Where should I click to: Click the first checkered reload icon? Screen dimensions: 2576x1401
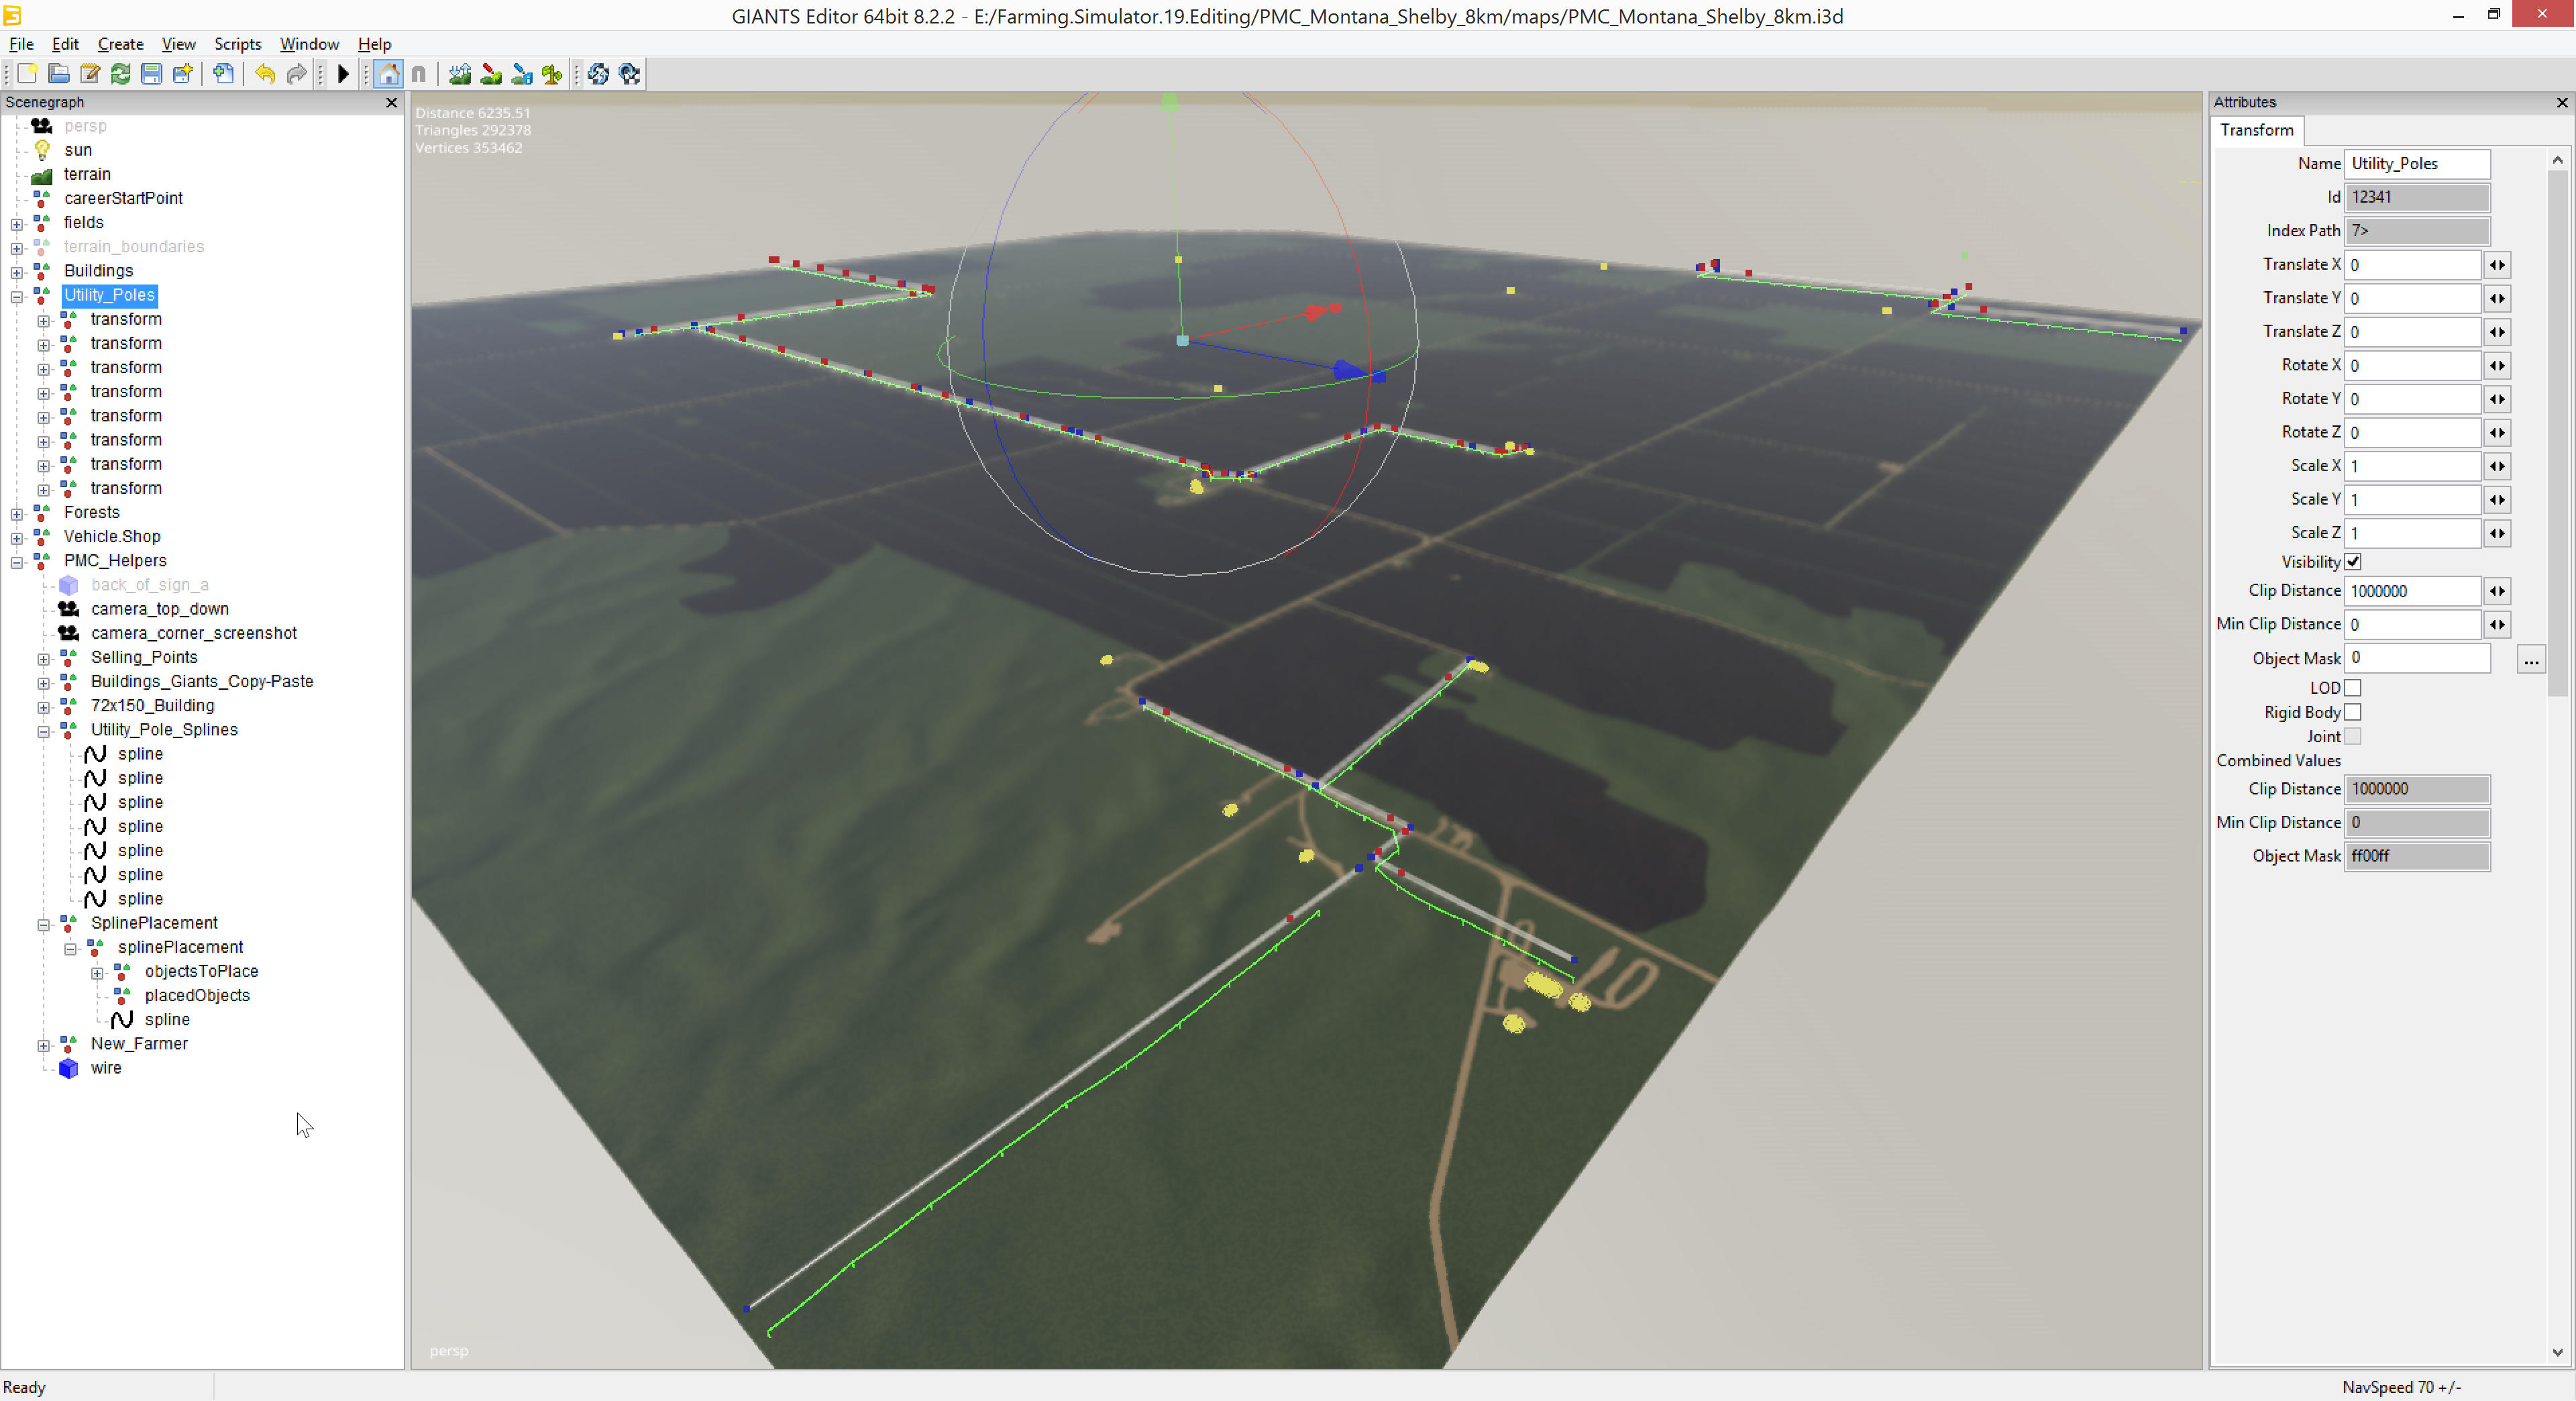tap(598, 74)
